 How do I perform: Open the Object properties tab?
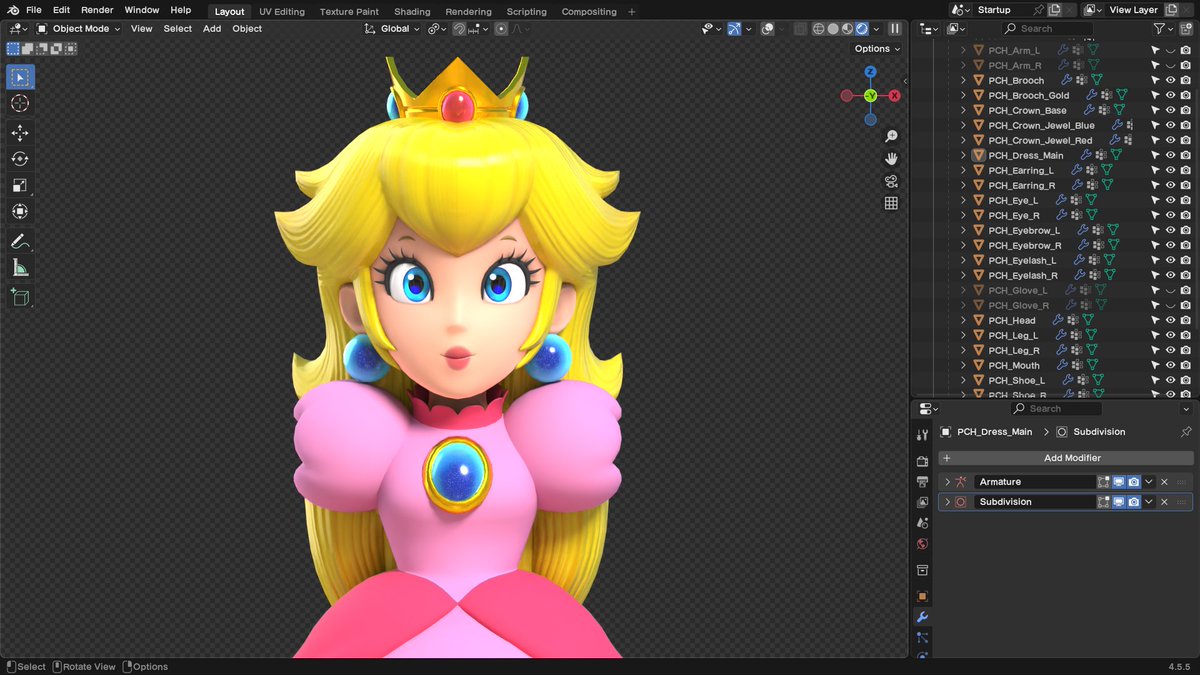(922, 596)
